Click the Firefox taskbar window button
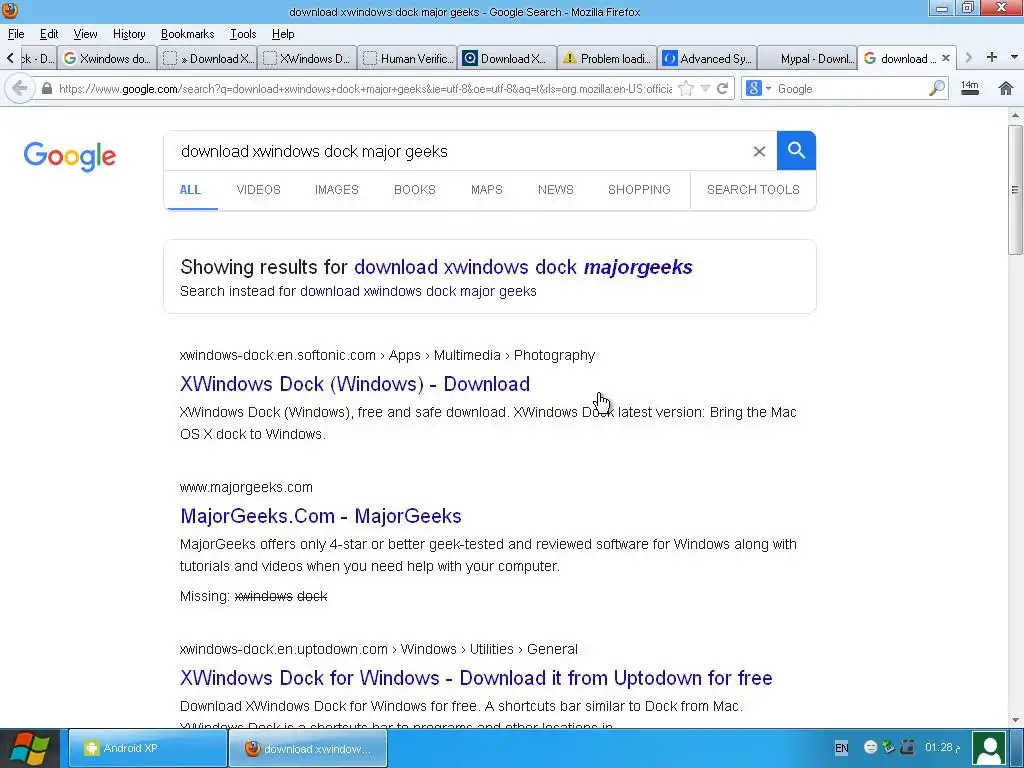Image resolution: width=1024 pixels, height=768 pixels. (308, 748)
